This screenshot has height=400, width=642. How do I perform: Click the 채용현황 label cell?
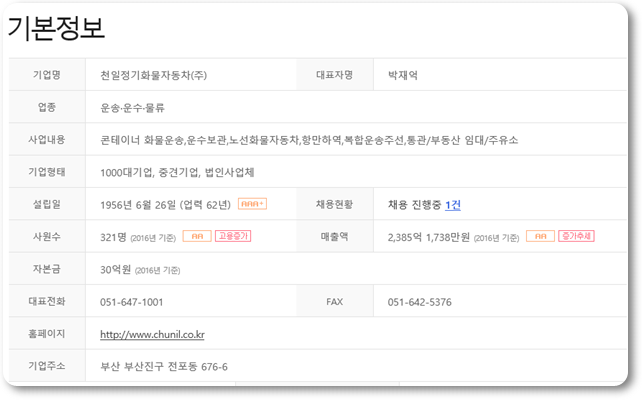(x=335, y=204)
